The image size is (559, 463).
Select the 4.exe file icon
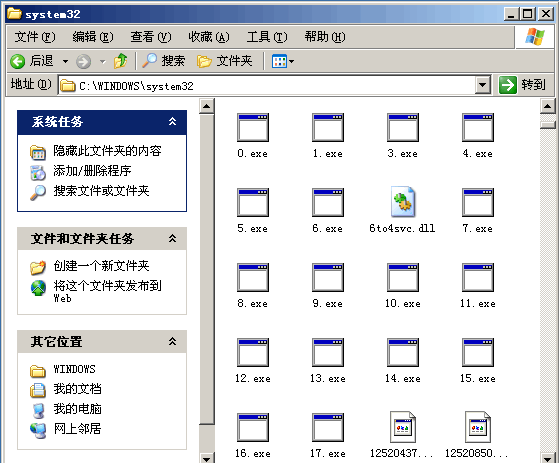[x=478, y=128]
